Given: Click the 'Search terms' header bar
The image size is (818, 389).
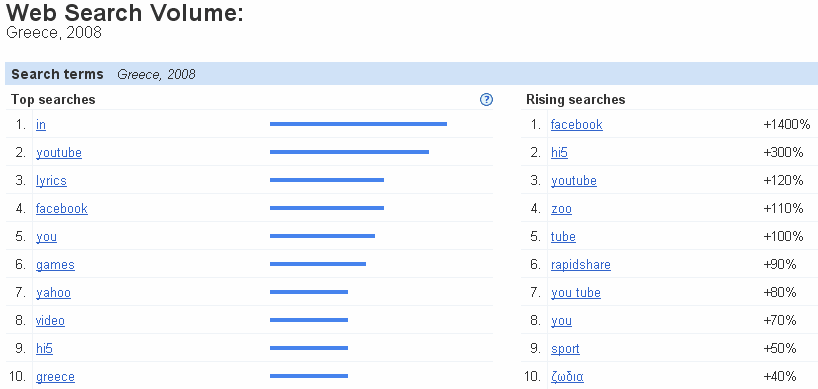Looking at the screenshot, I should [x=412, y=74].
